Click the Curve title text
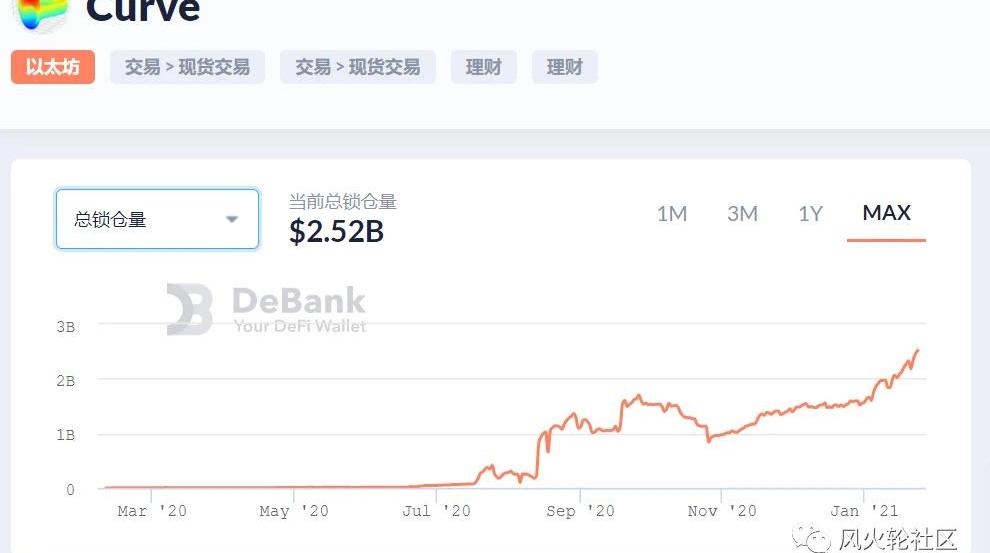 (143, 10)
